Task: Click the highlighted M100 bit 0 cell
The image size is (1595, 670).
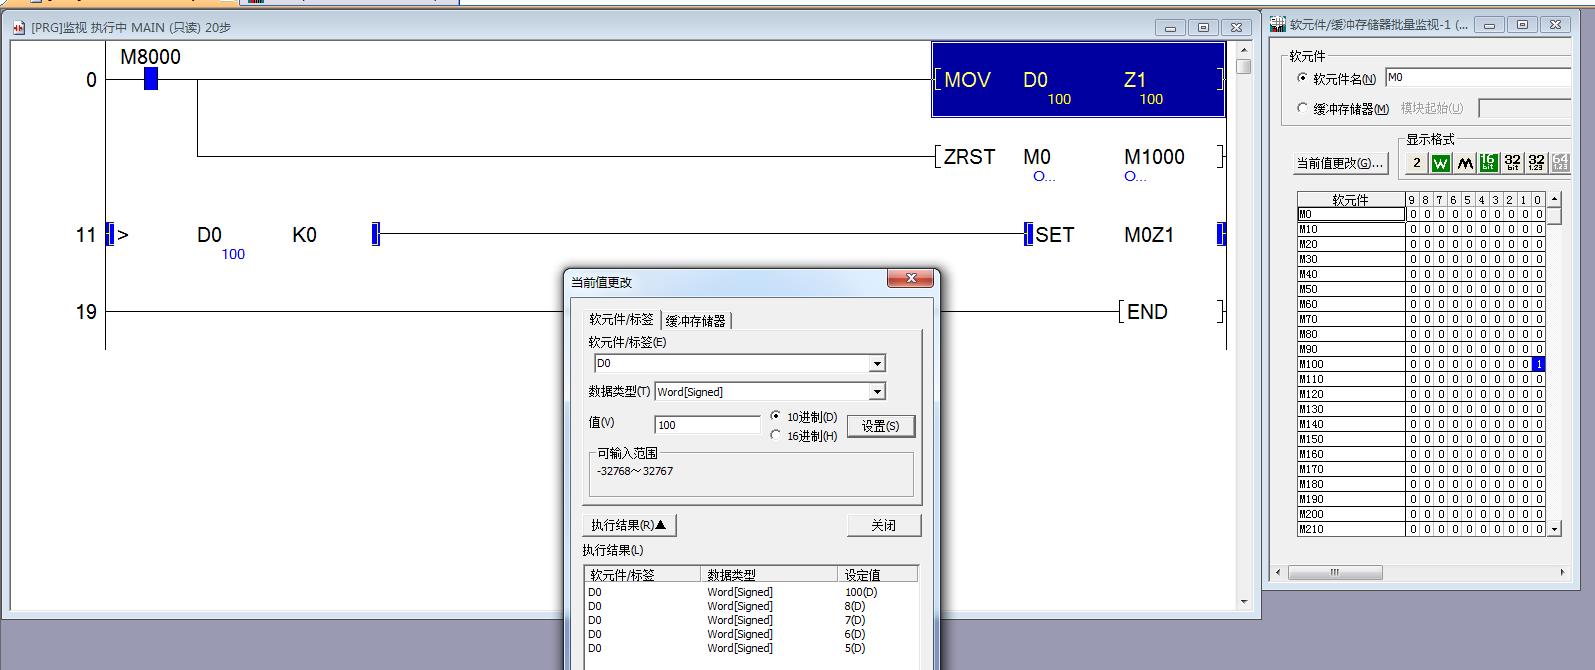Action: pyautogui.click(x=1538, y=364)
